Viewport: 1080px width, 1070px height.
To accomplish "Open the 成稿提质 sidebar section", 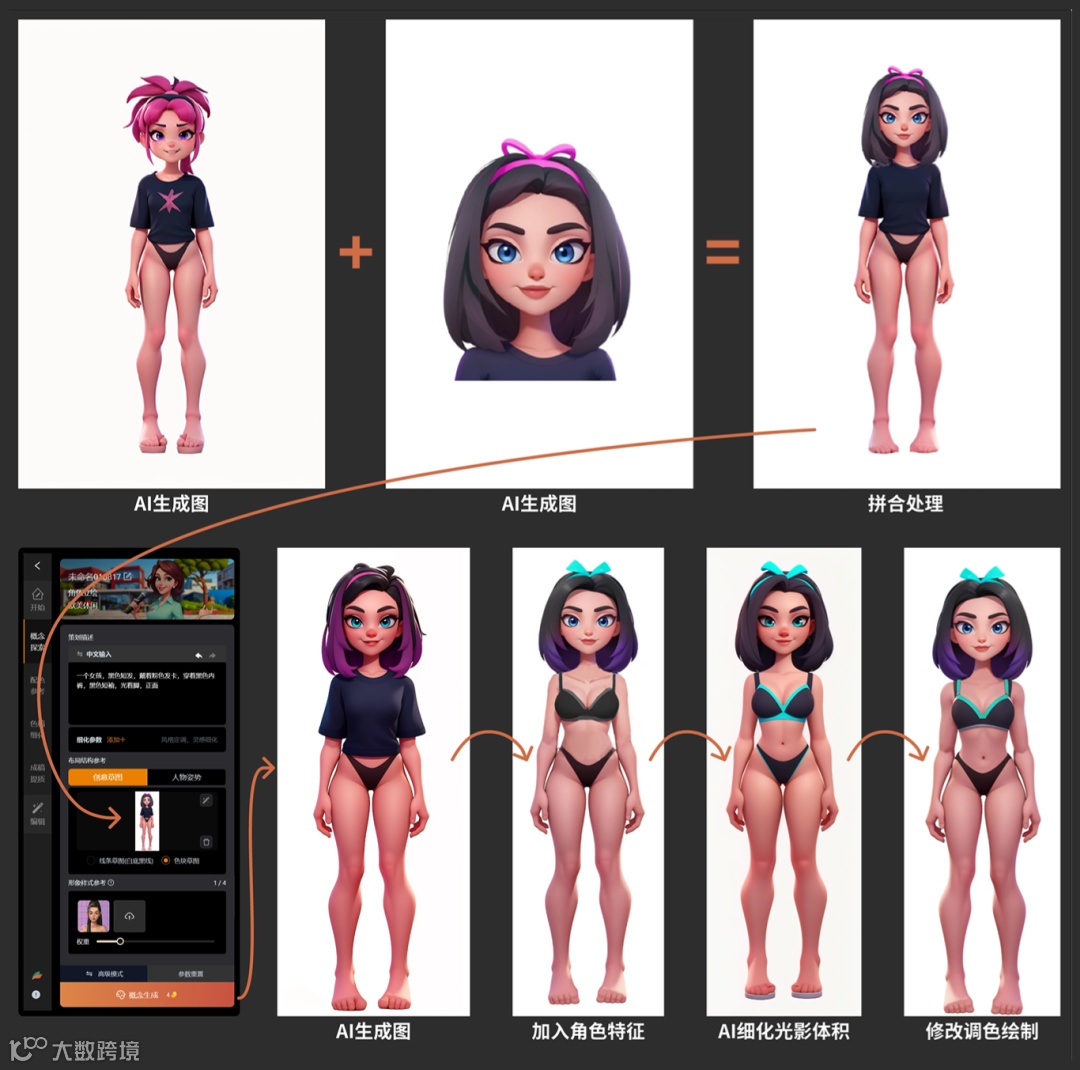I will coord(37,773).
